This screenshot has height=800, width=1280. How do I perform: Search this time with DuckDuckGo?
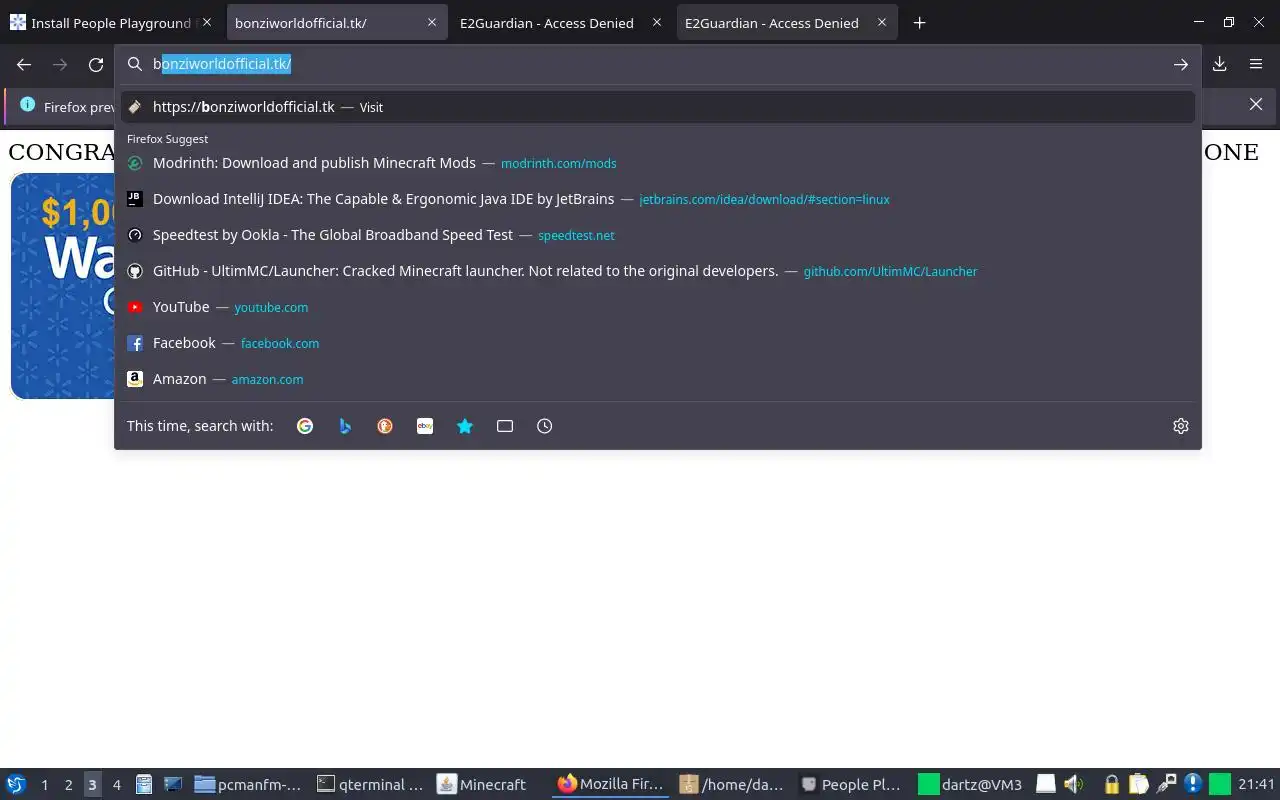click(x=385, y=426)
